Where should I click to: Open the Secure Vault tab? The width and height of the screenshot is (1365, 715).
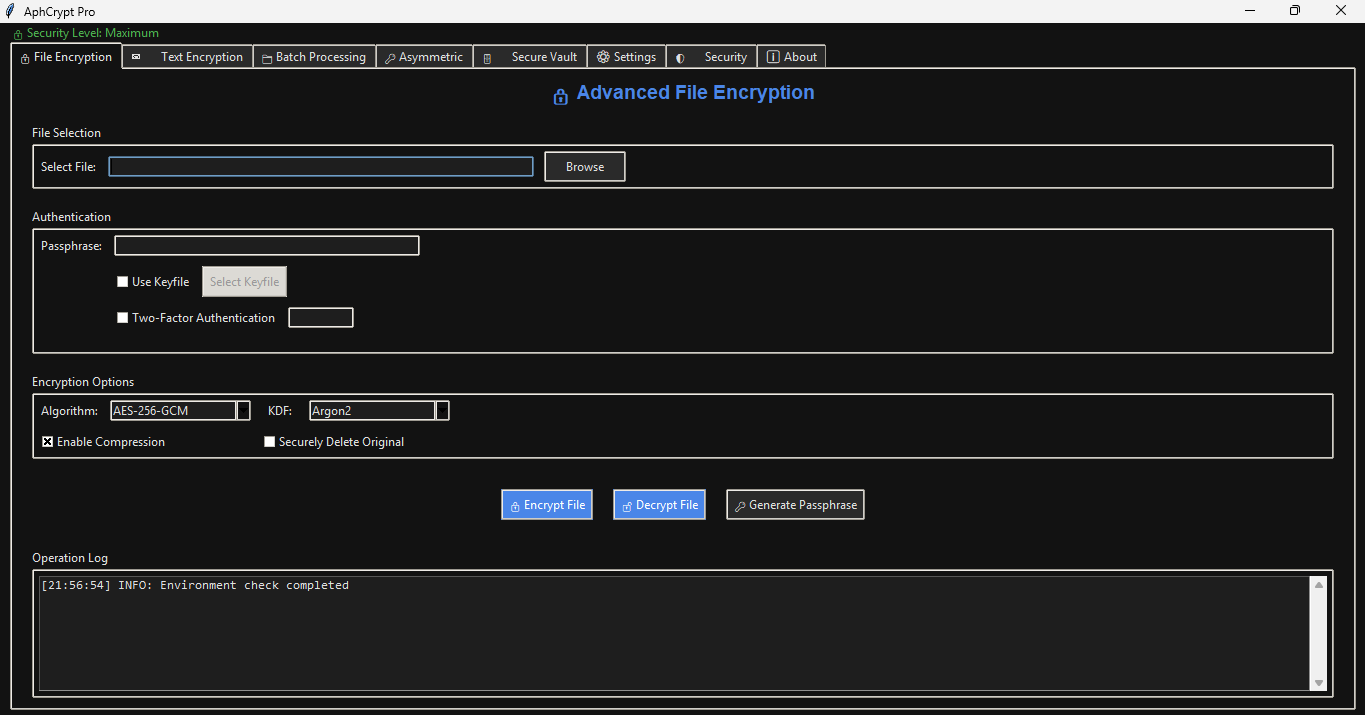[530, 57]
